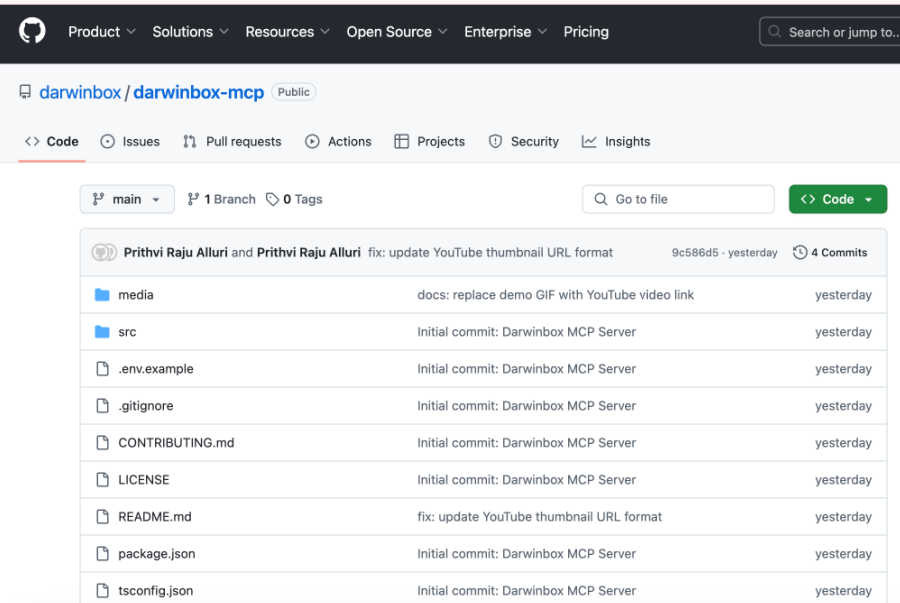View the 0 Tags link
The height and width of the screenshot is (603, 900).
(x=294, y=199)
